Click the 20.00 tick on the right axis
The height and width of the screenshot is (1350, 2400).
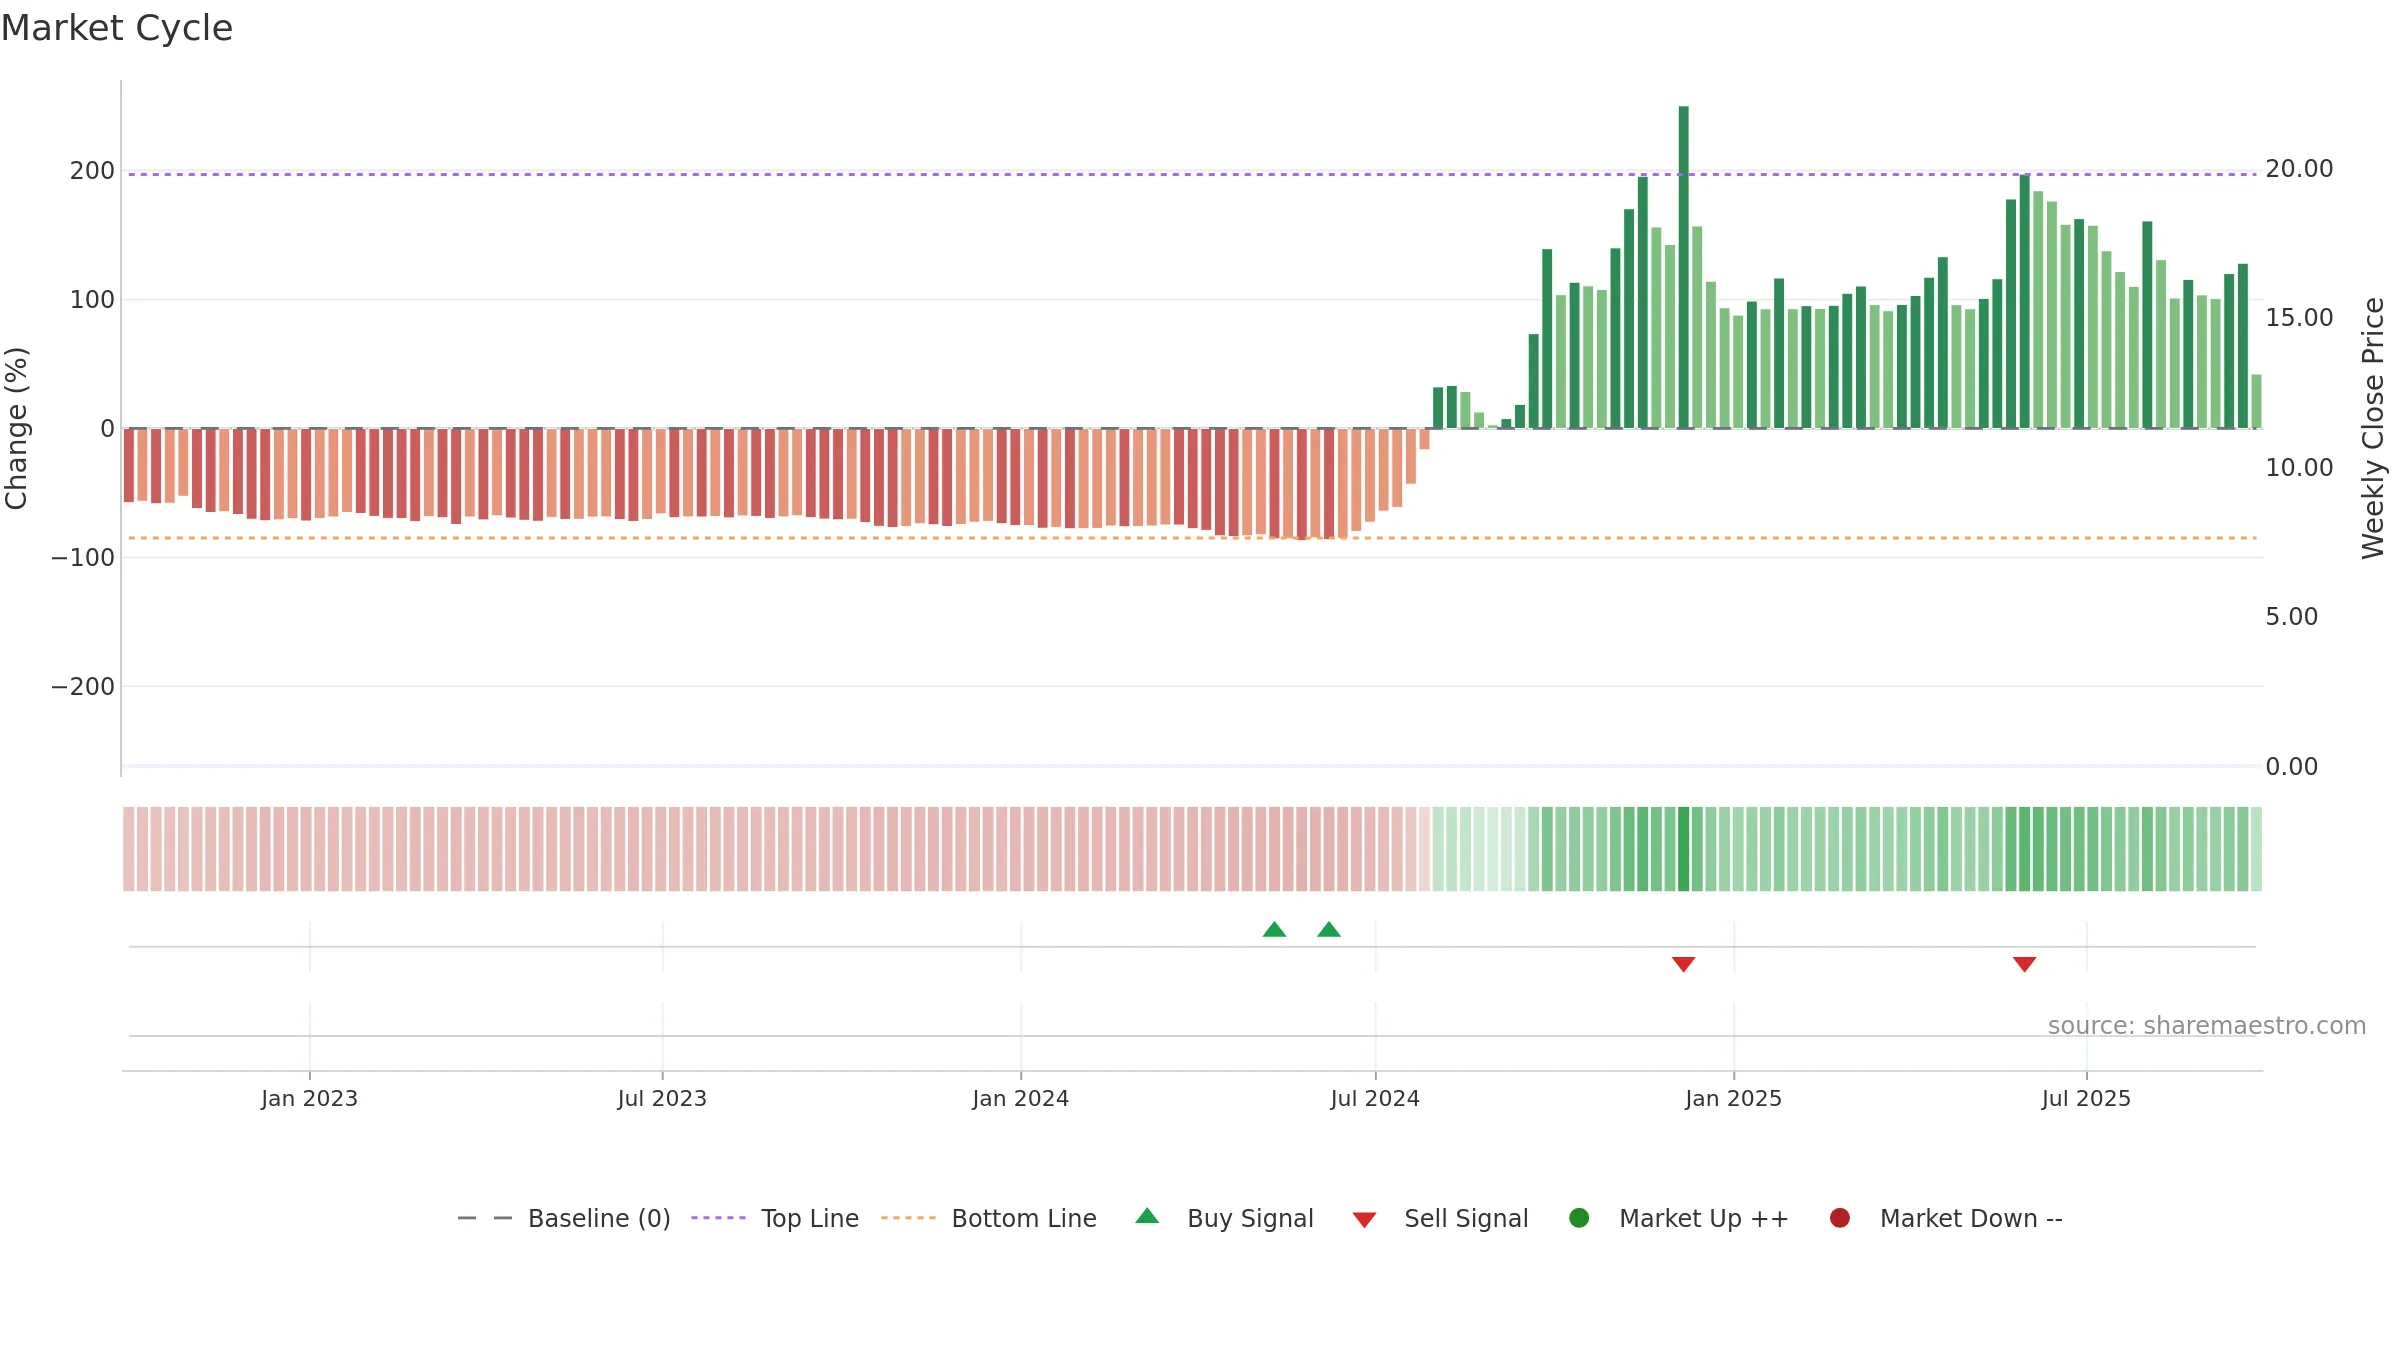2299,169
